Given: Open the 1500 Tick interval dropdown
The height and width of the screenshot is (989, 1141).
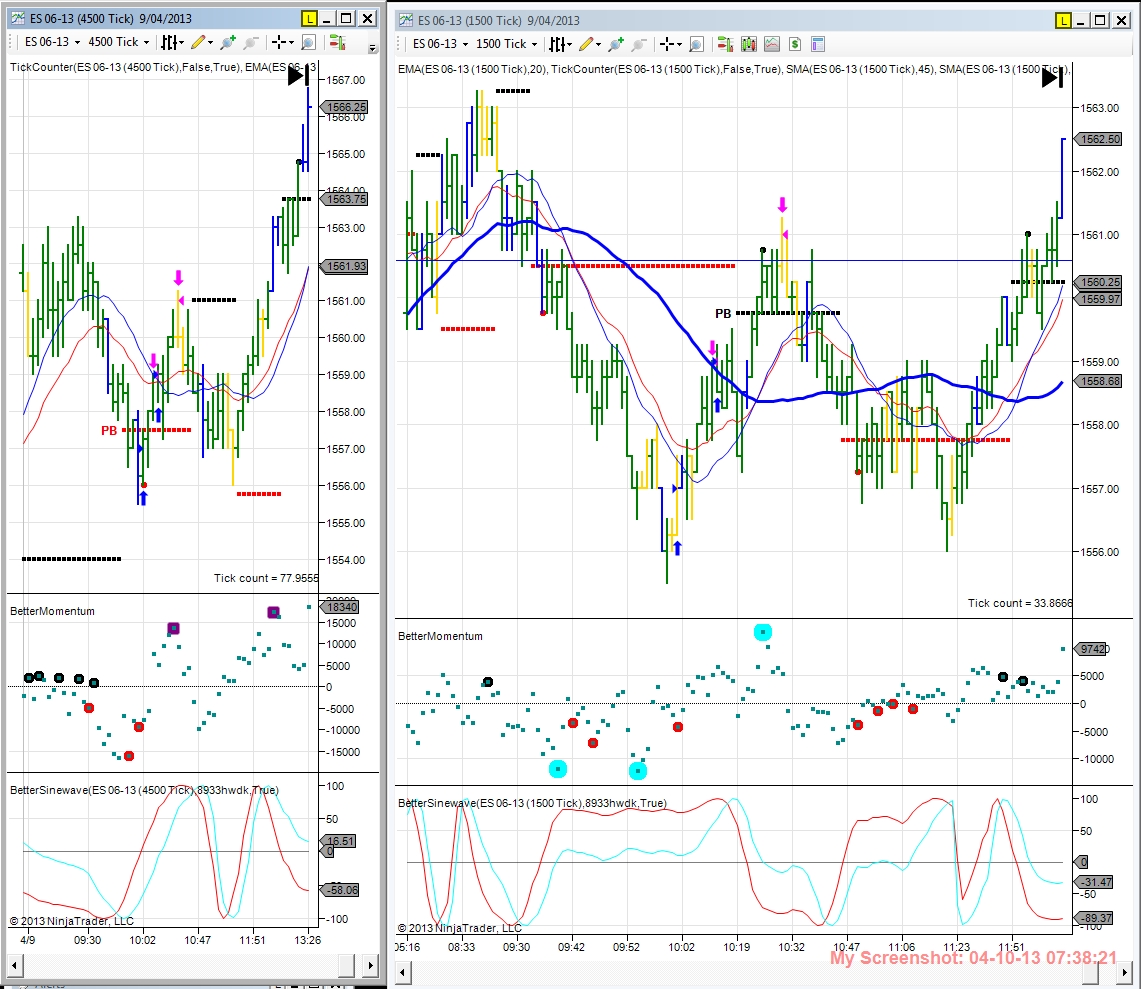Looking at the screenshot, I should click(506, 44).
